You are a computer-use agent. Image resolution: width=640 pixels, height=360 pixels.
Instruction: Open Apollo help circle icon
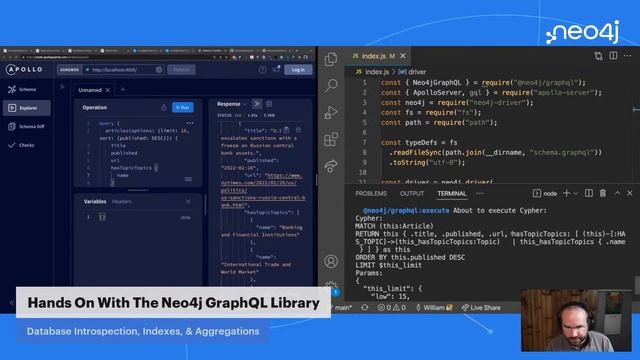[262, 70]
